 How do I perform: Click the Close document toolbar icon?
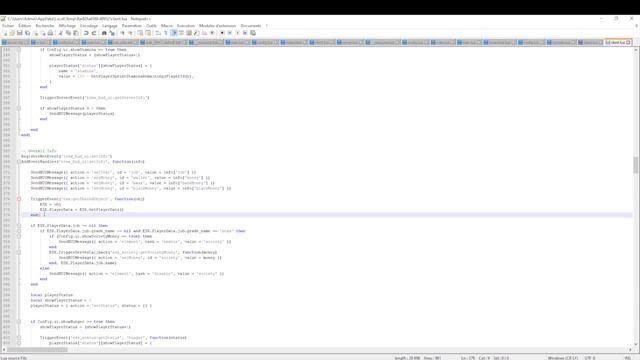36,33
